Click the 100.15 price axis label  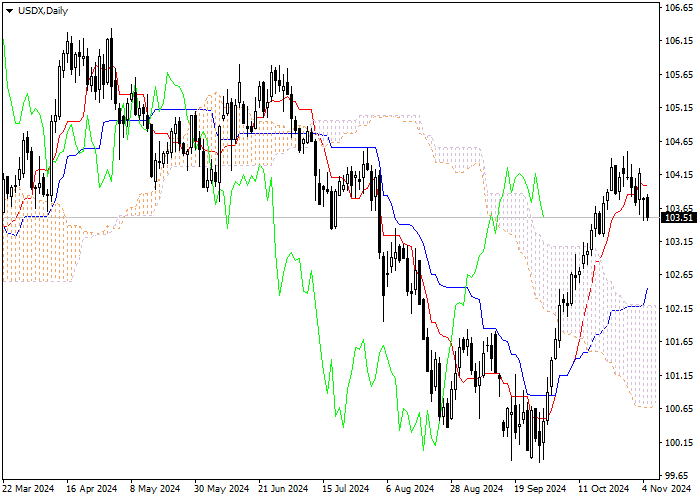point(679,442)
